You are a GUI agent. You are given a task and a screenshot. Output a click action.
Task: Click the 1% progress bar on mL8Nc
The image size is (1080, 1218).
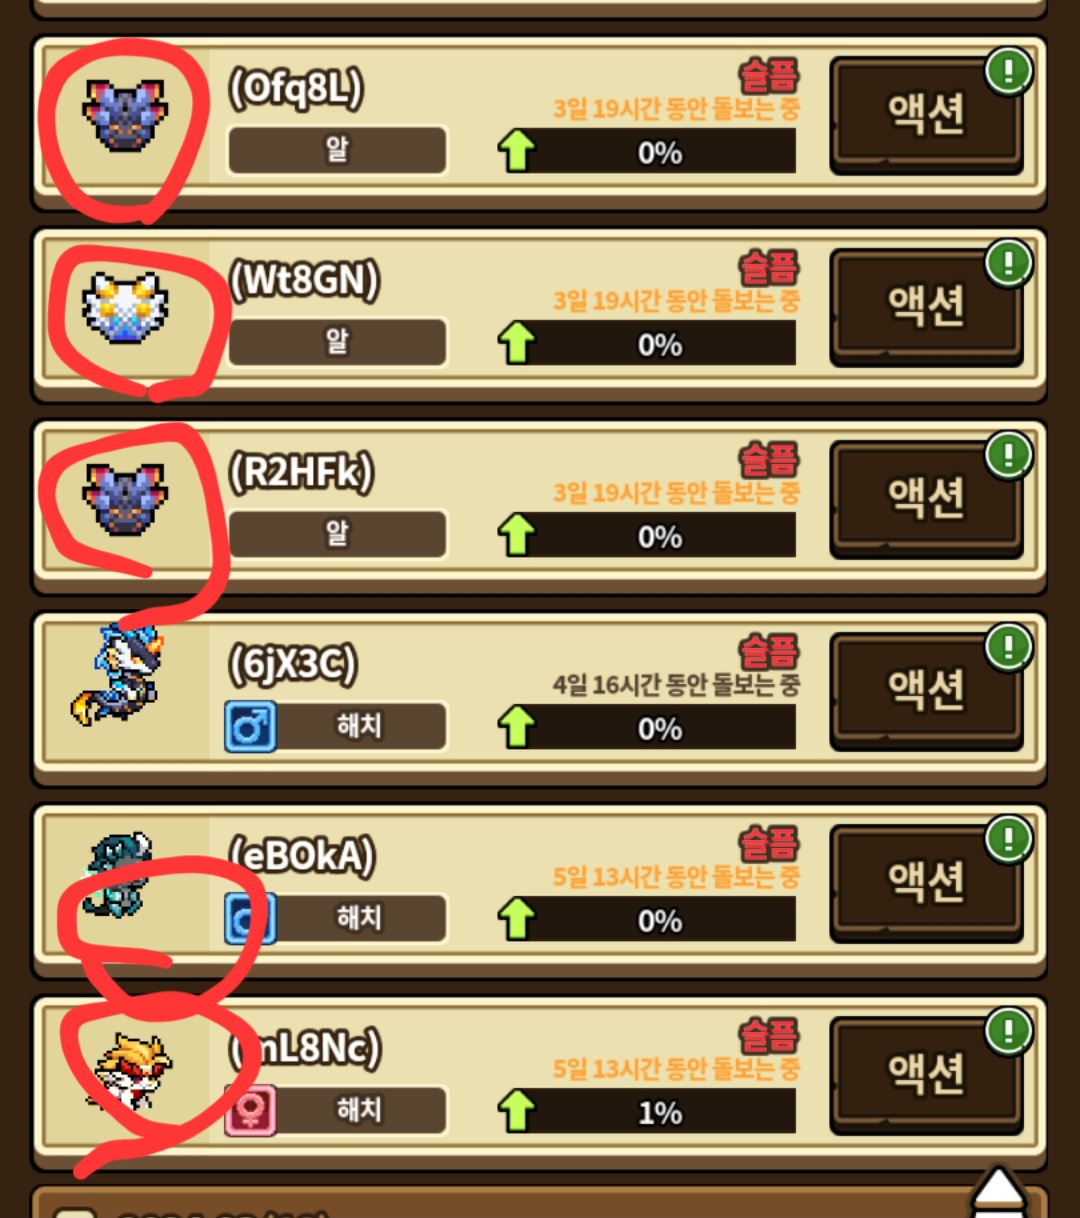[x=660, y=1112]
